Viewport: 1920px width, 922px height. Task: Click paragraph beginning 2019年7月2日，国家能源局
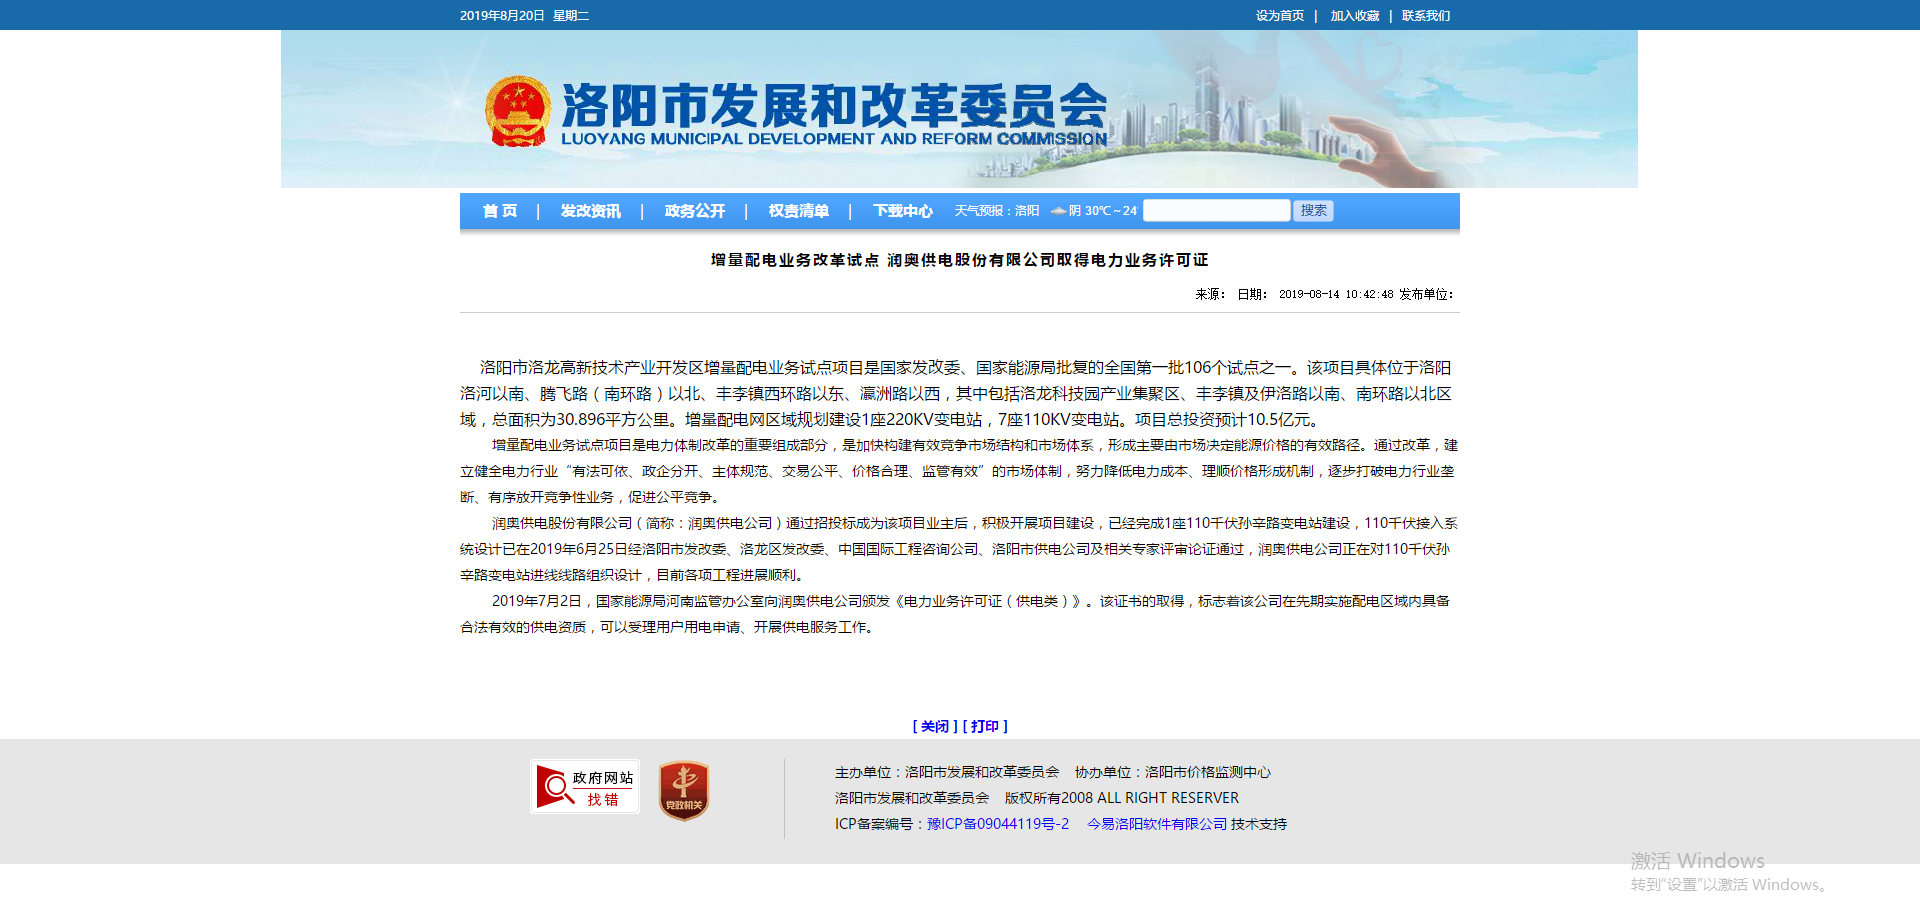pyautogui.click(x=955, y=614)
